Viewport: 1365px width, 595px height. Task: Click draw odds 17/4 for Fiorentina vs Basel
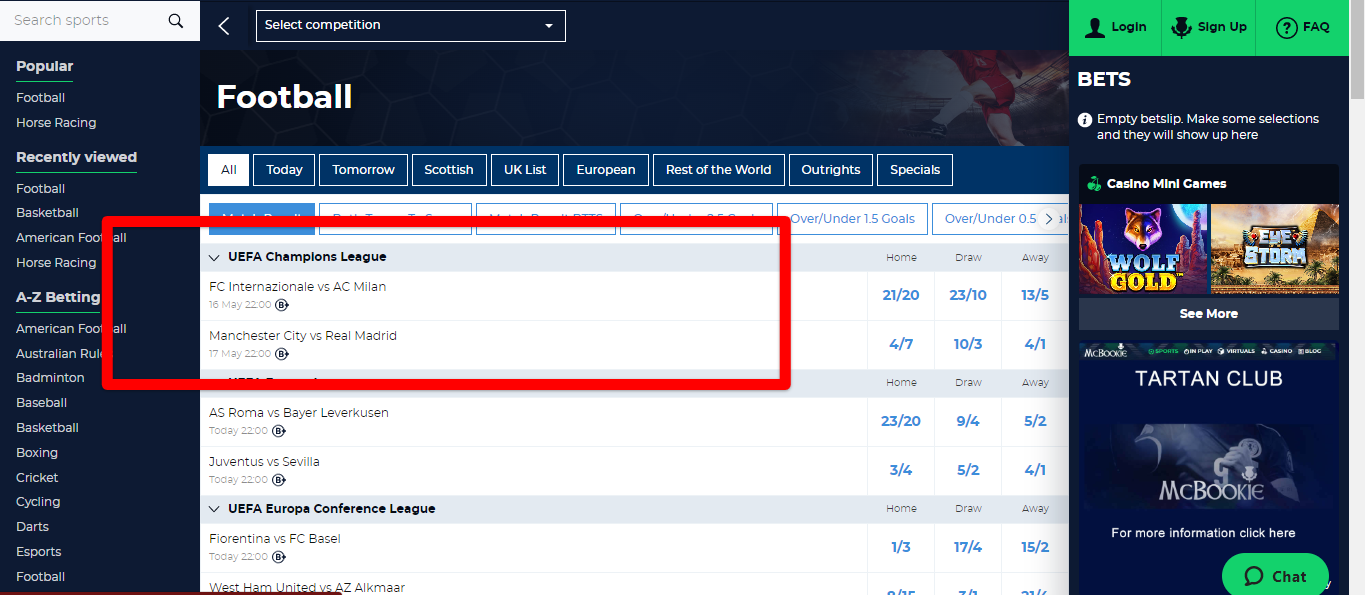[968, 548]
